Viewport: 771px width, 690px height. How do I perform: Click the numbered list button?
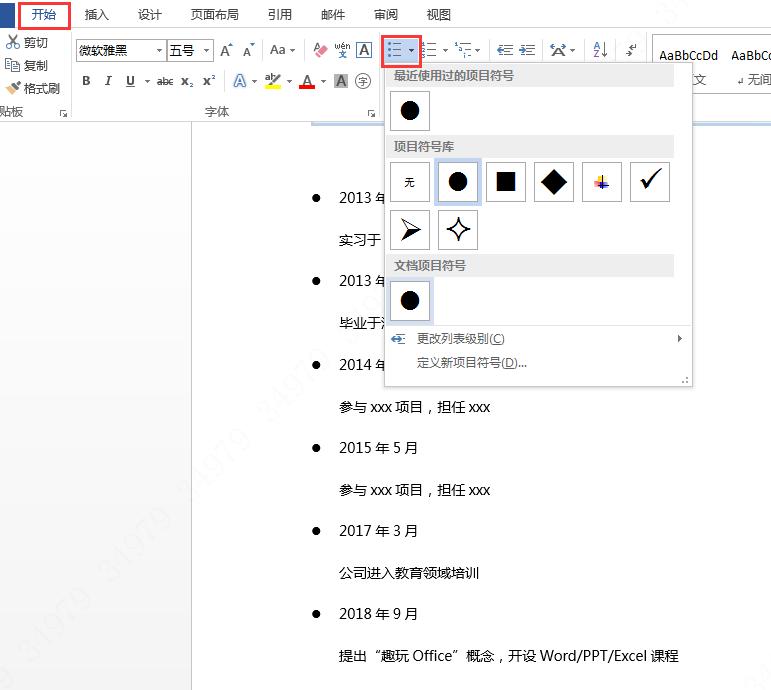(429, 50)
